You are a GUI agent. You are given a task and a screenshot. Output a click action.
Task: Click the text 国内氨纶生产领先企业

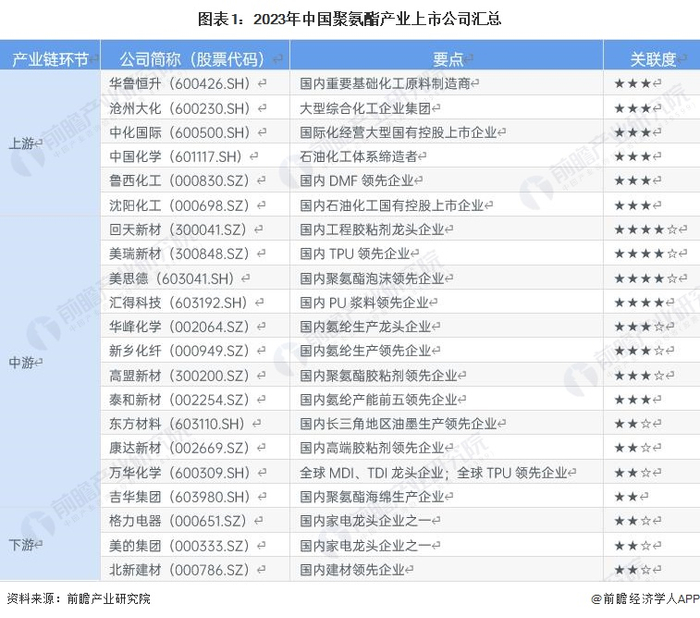pyautogui.click(x=365, y=351)
